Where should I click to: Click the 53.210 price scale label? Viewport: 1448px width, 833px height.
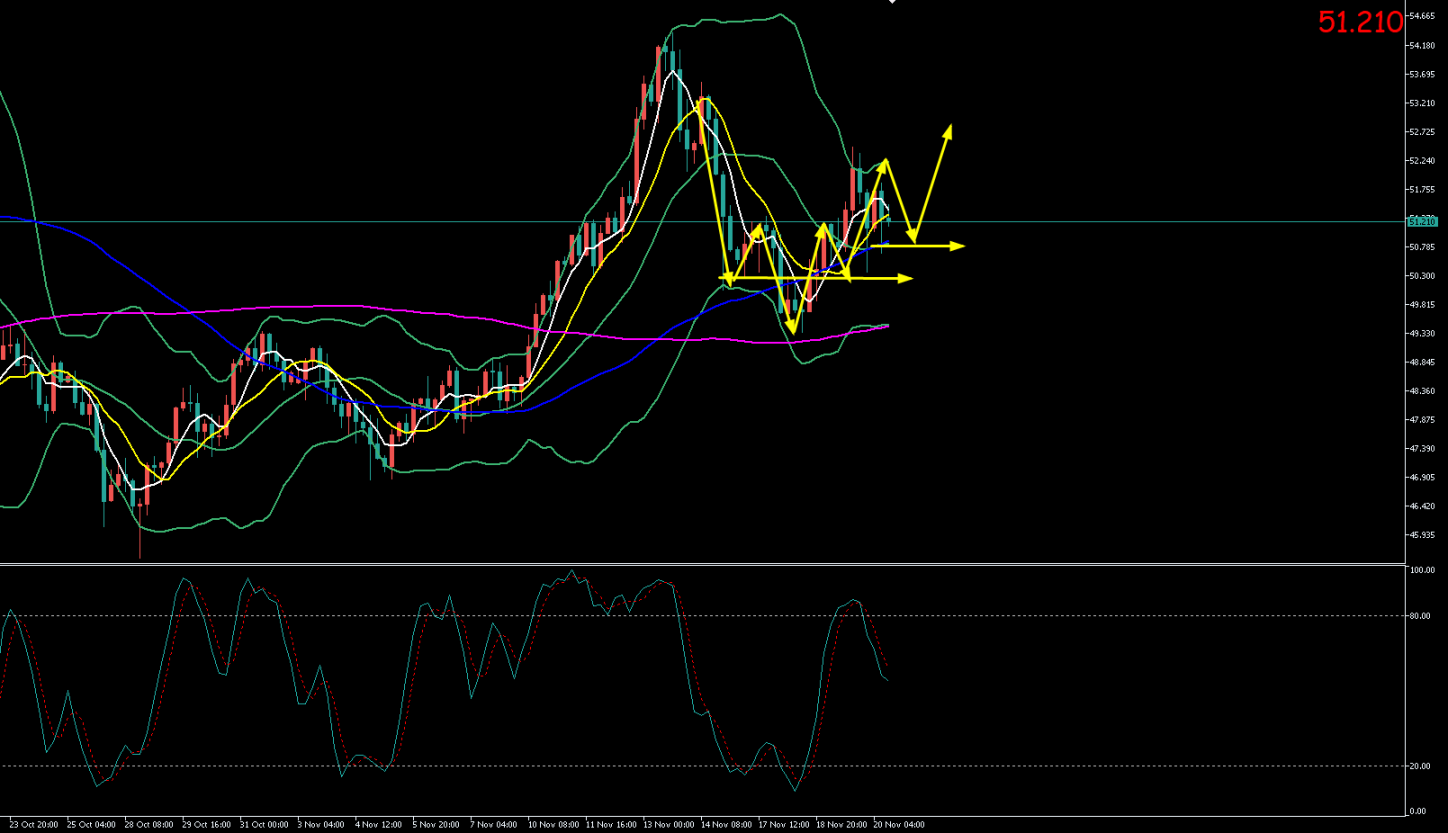coord(1422,103)
